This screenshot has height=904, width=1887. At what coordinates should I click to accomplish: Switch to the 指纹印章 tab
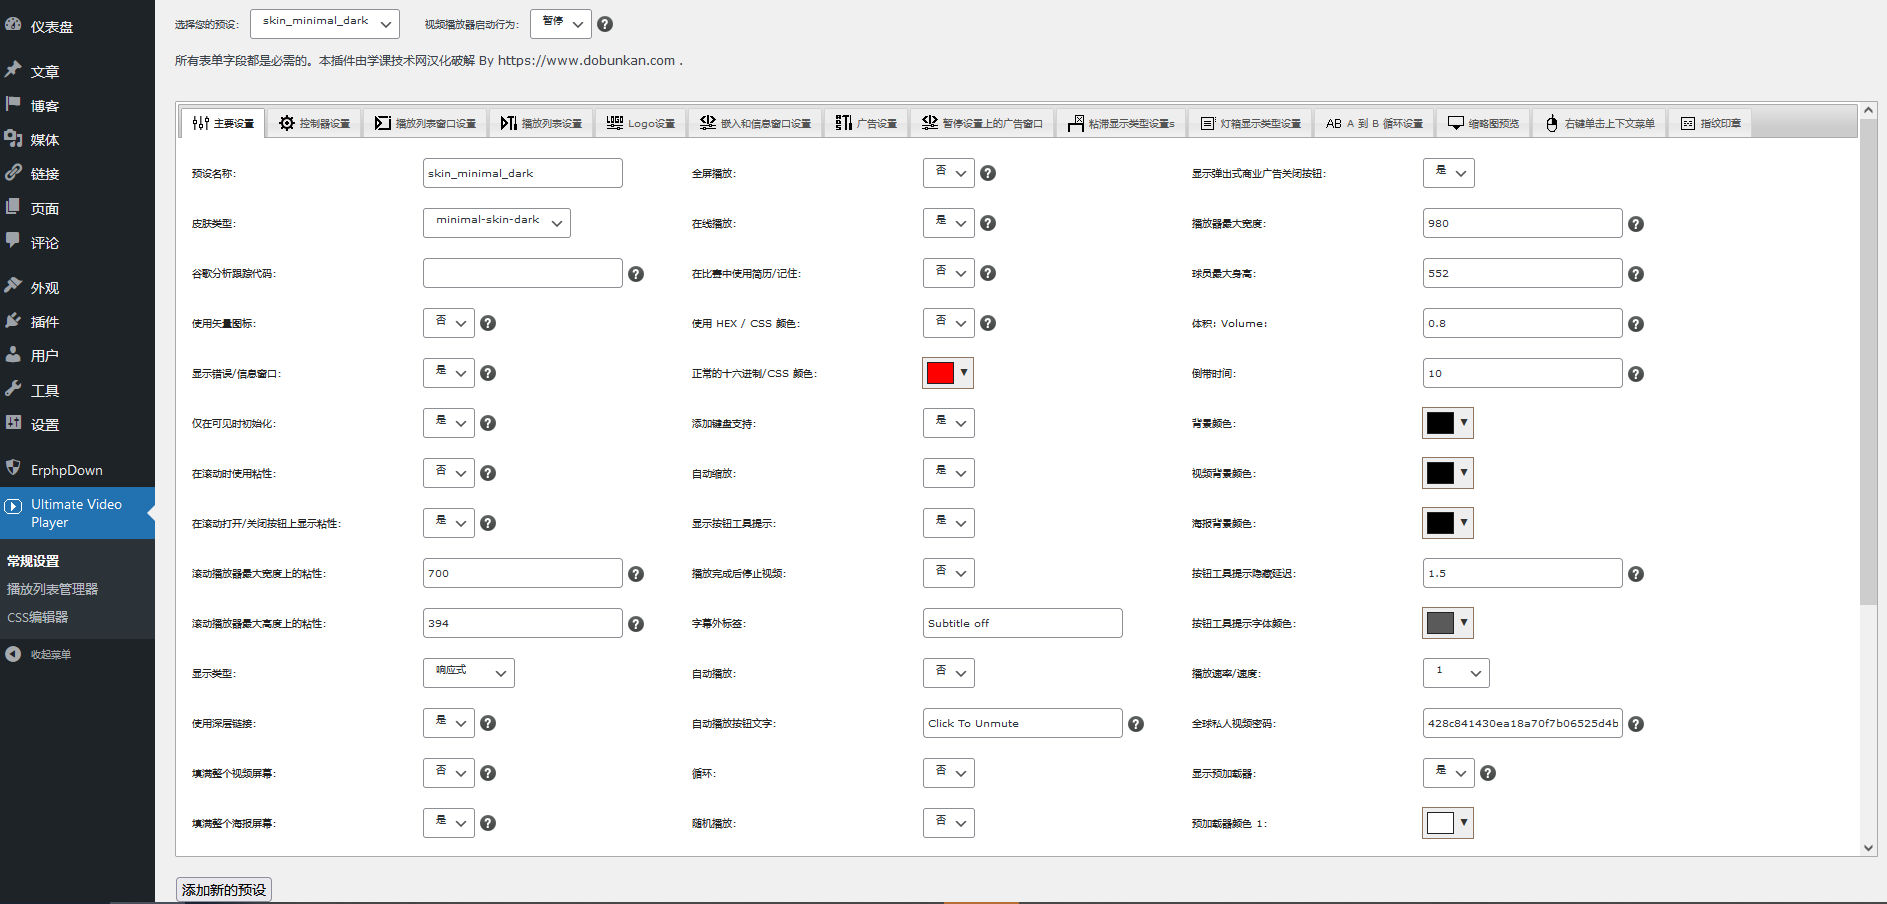[x=1710, y=123]
